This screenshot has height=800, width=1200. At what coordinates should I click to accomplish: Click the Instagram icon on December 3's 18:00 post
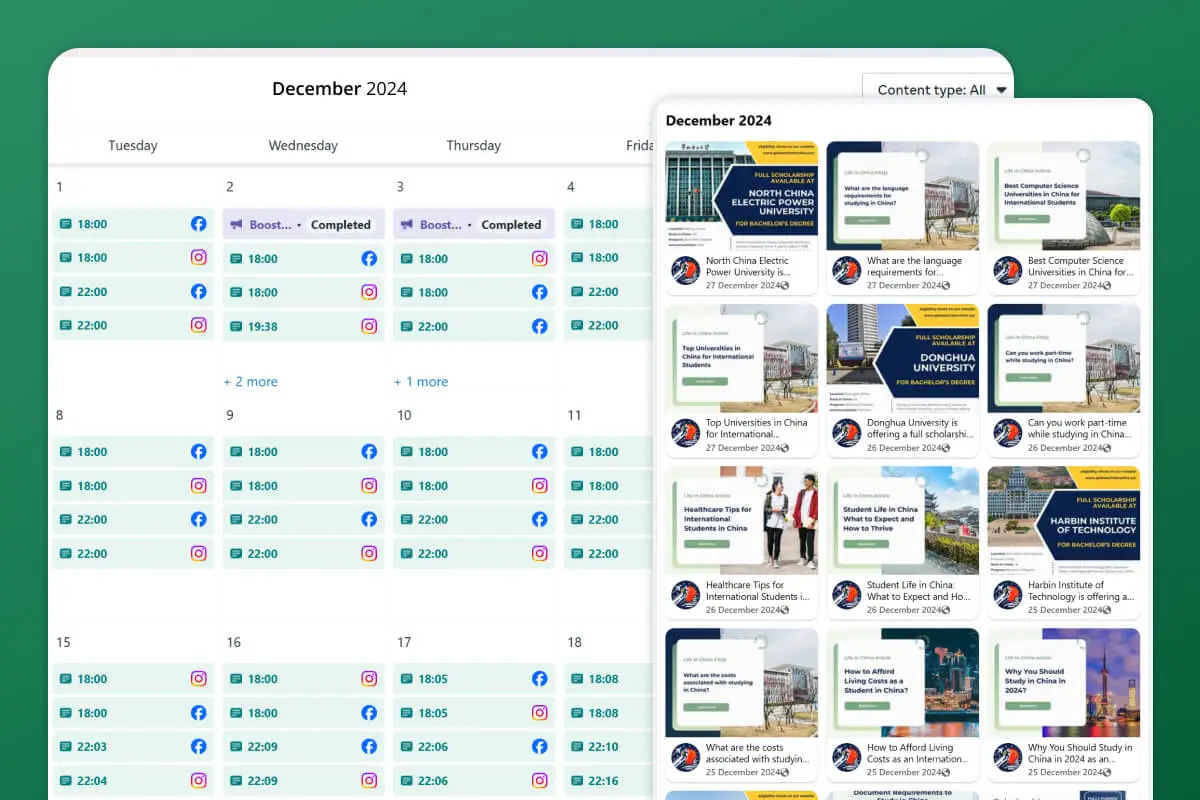pos(540,258)
